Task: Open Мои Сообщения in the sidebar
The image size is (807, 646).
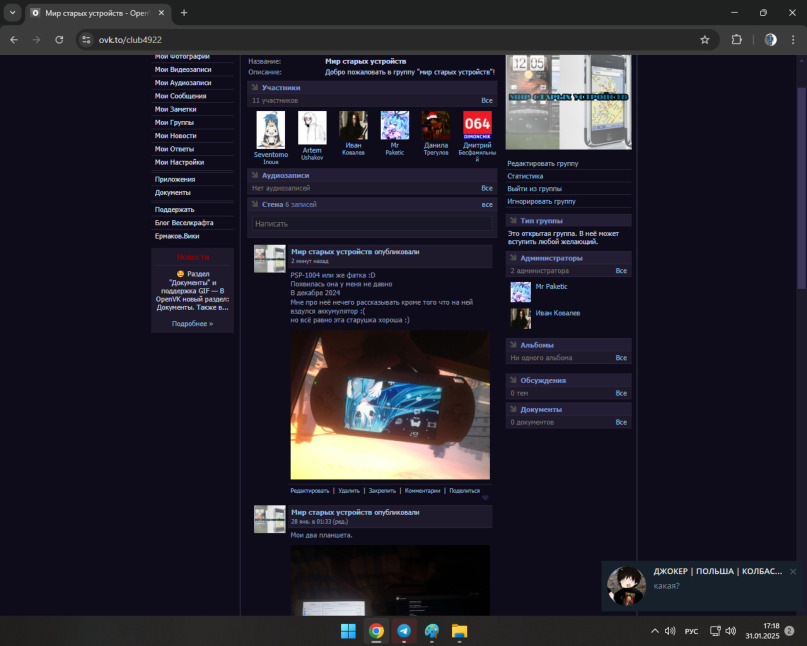Action: click(180, 96)
